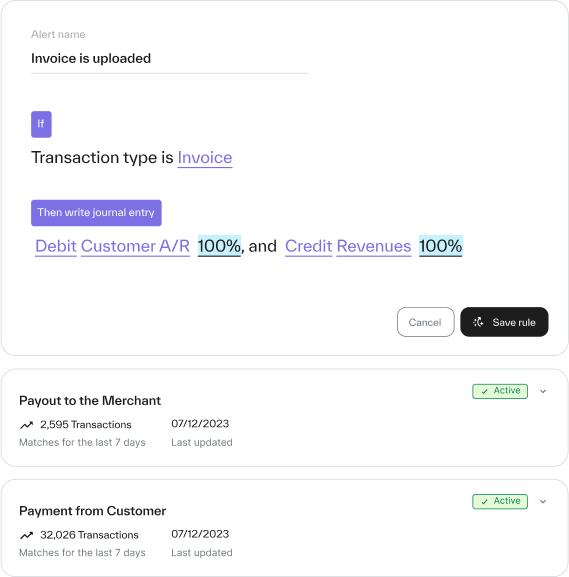The image size is (569, 577).
Task: Click the sparkle icon on Save rule
Action: pos(478,322)
